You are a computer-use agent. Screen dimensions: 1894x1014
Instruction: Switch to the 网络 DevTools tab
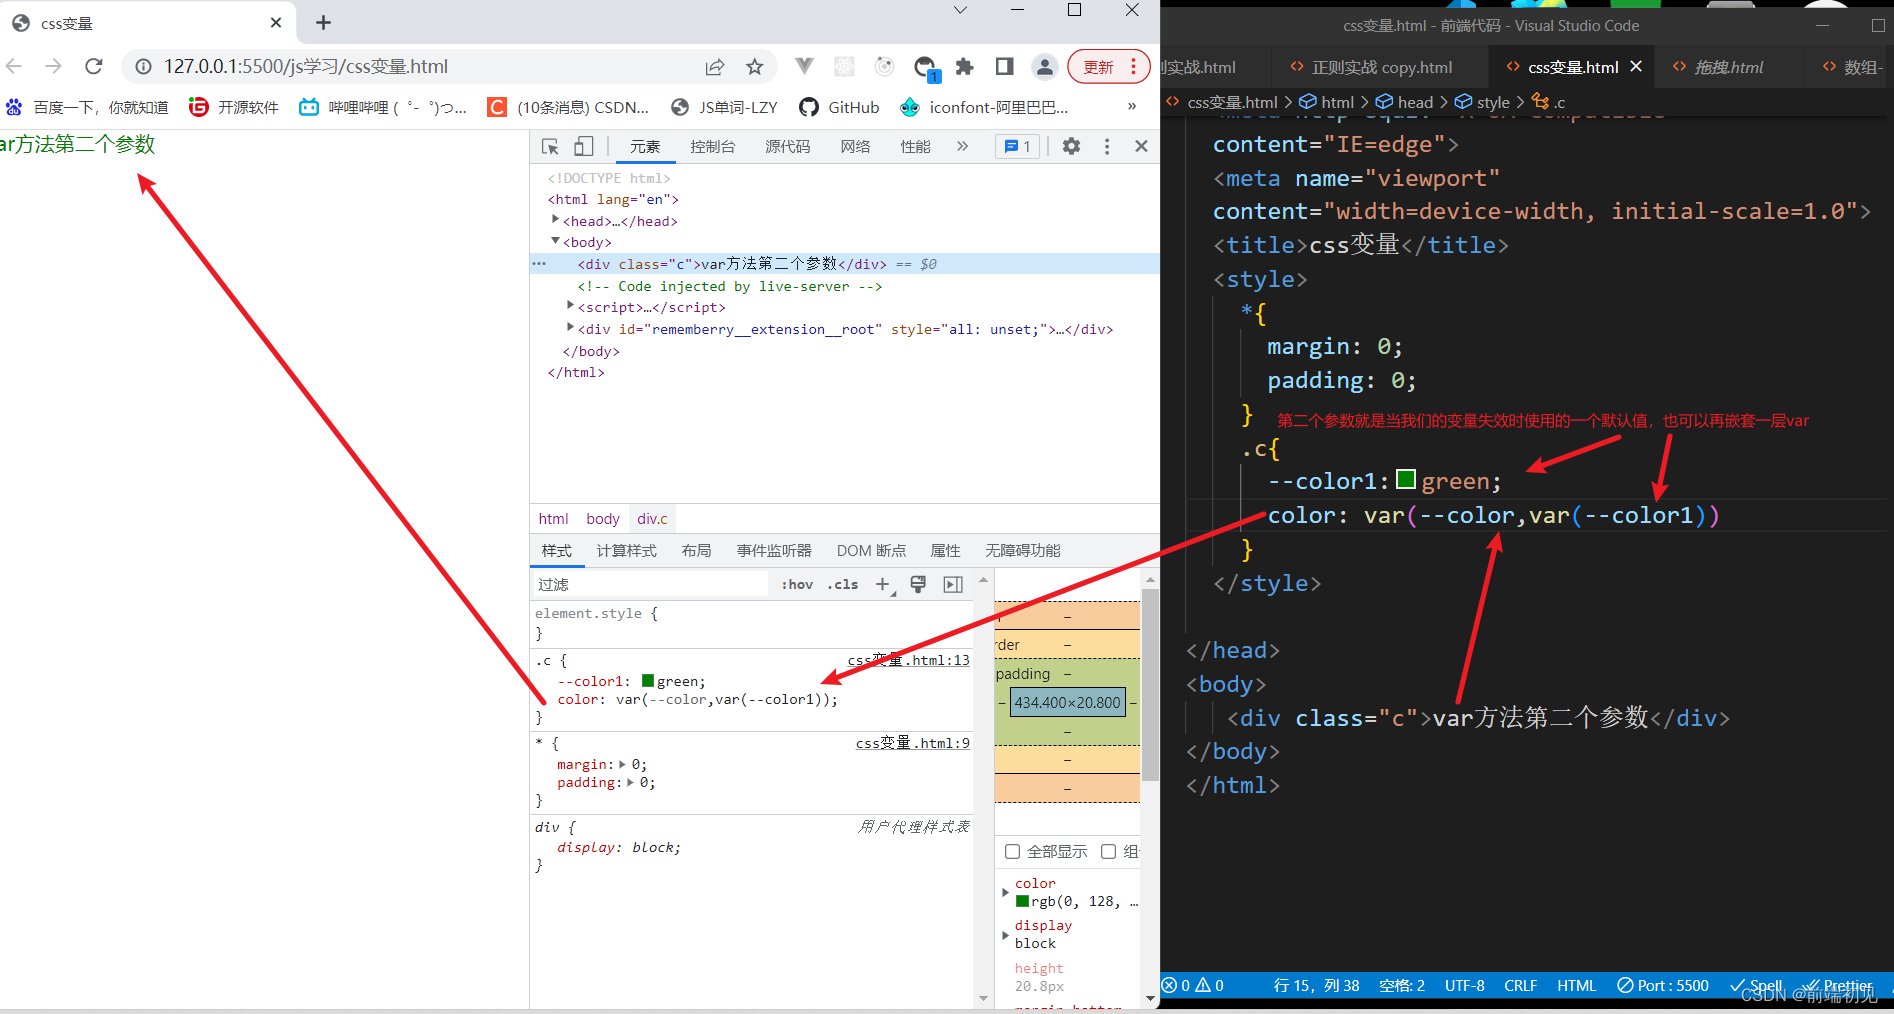click(855, 146)
